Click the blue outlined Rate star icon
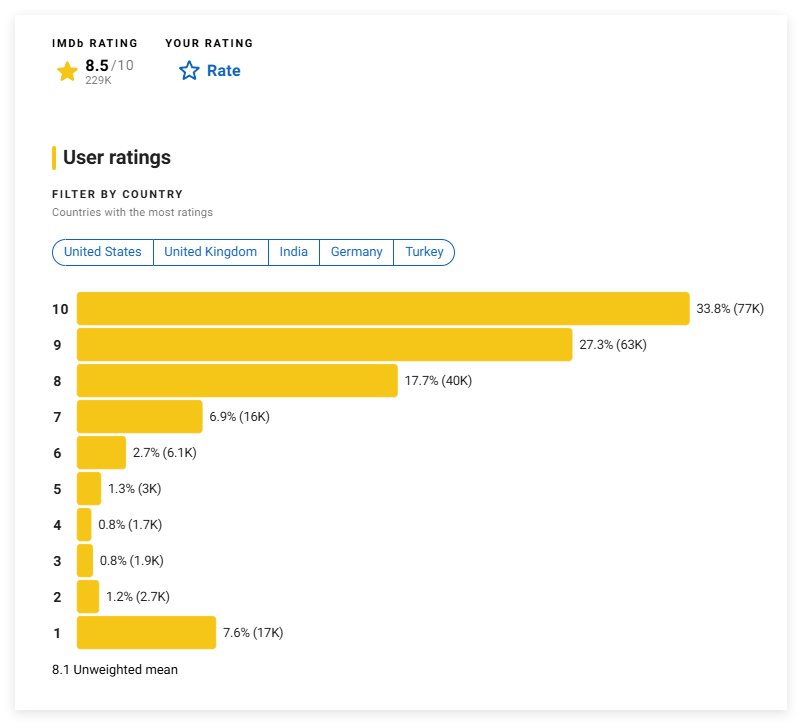Image resolution: width=802 pixels, height=725 pixels. click(189, 71)
